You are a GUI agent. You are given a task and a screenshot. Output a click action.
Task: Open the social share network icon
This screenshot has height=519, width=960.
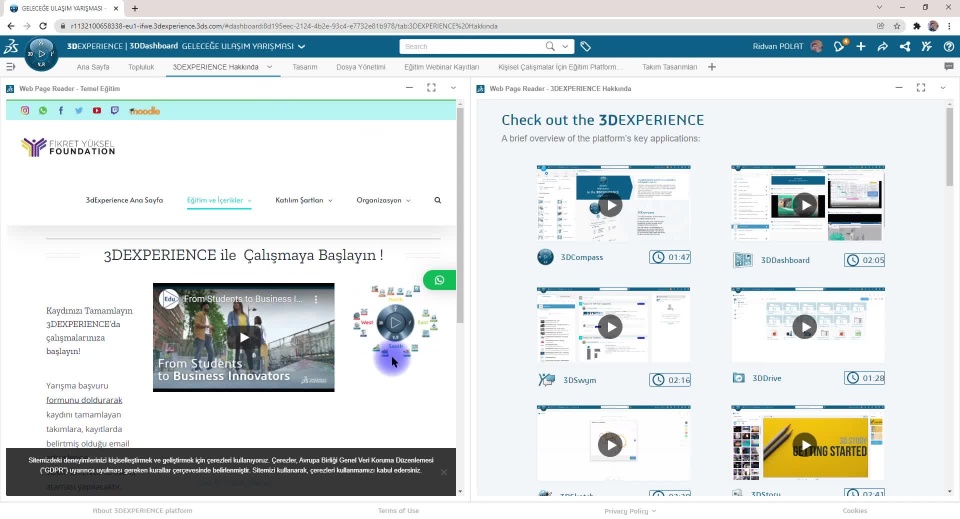904,47
